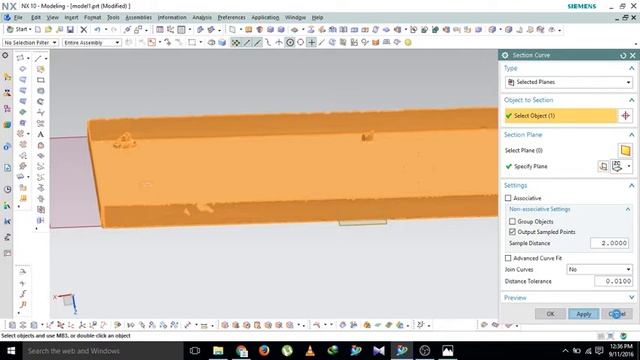Viewport: 640px width, 360px height.
Task: Click the Cancel button
Action: pos(617,314)
